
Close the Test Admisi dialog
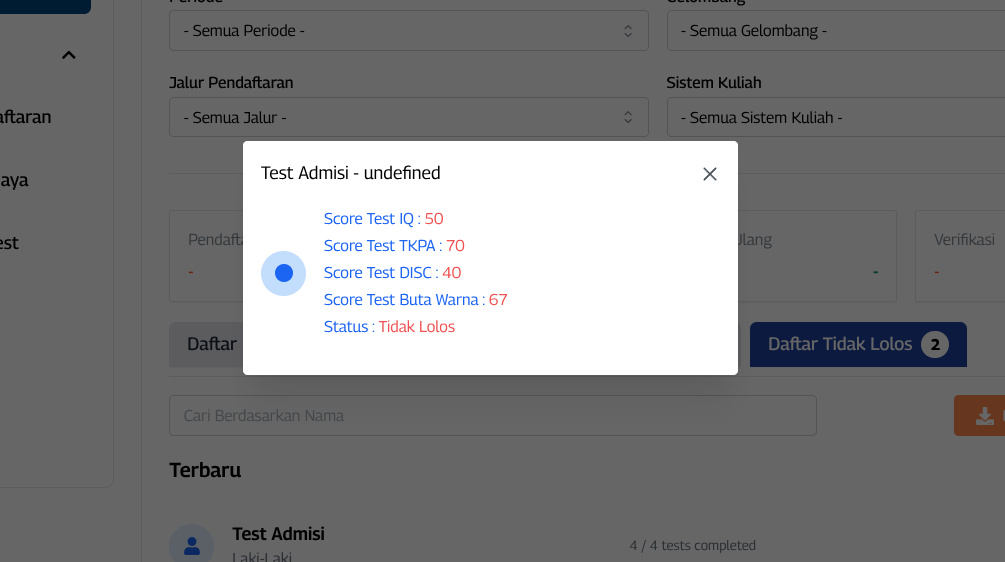click(x=710, y=174)
